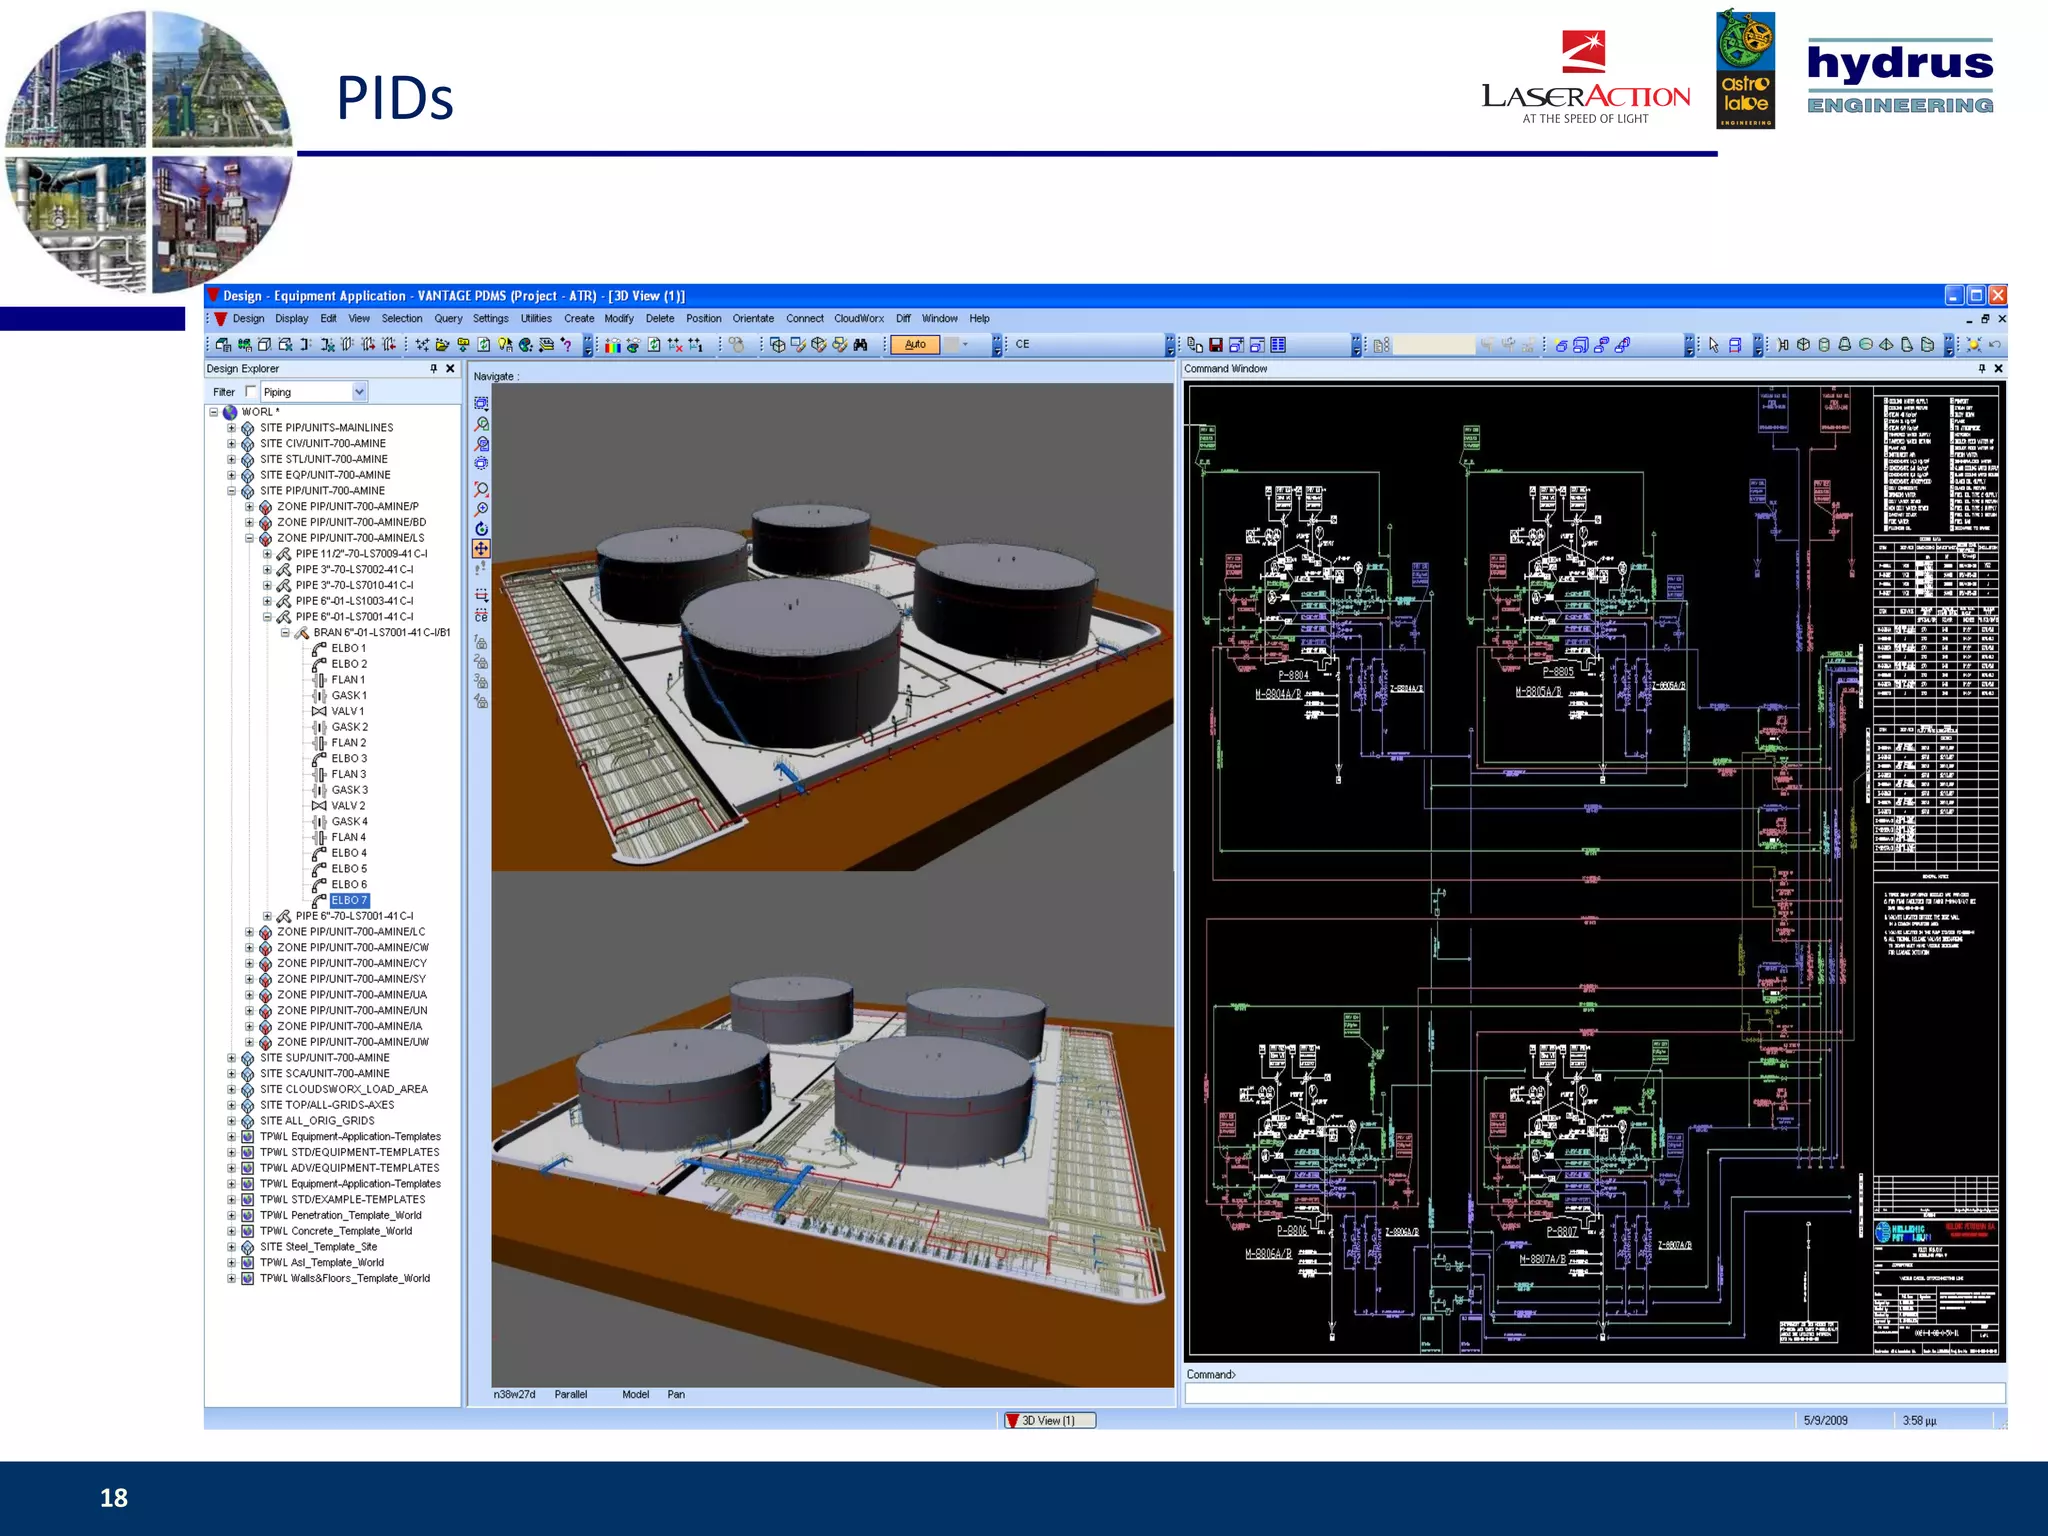Click the Zoom In magnifier tool
The width and height of the screenshot is (2048, 1536).
[x=481, y=509]
